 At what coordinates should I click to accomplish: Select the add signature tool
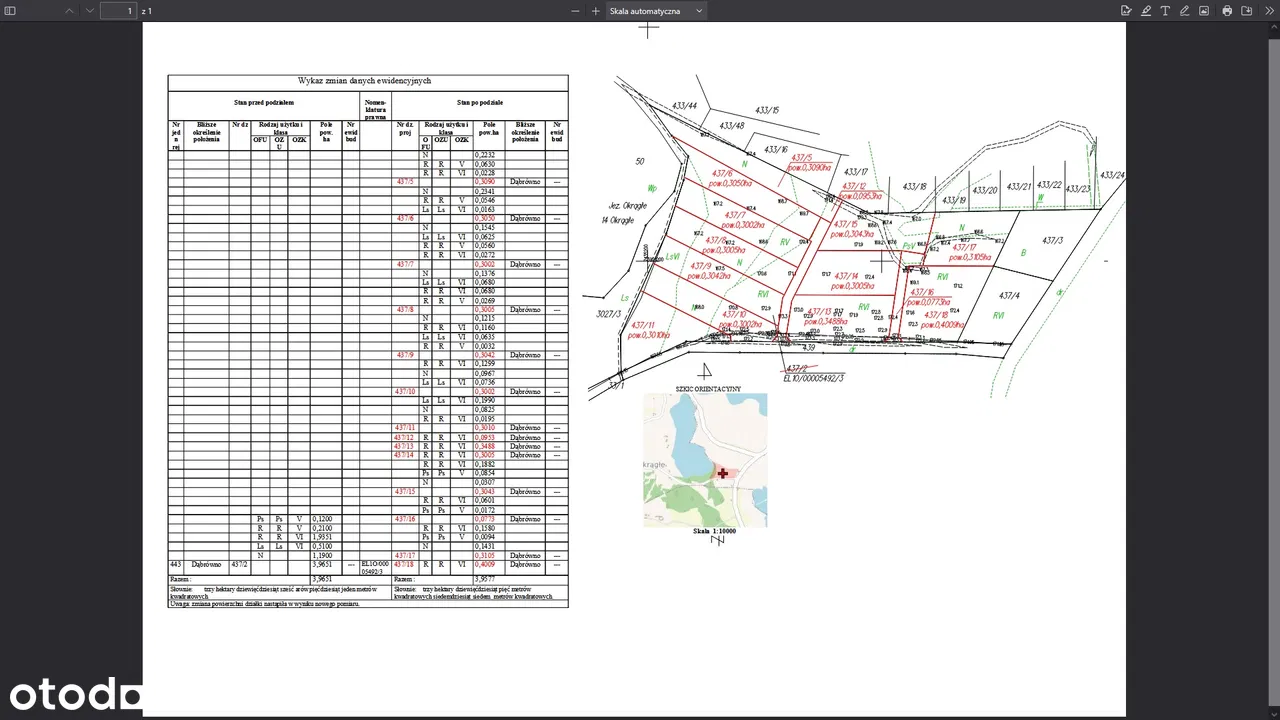click(x=1126, y=10)
